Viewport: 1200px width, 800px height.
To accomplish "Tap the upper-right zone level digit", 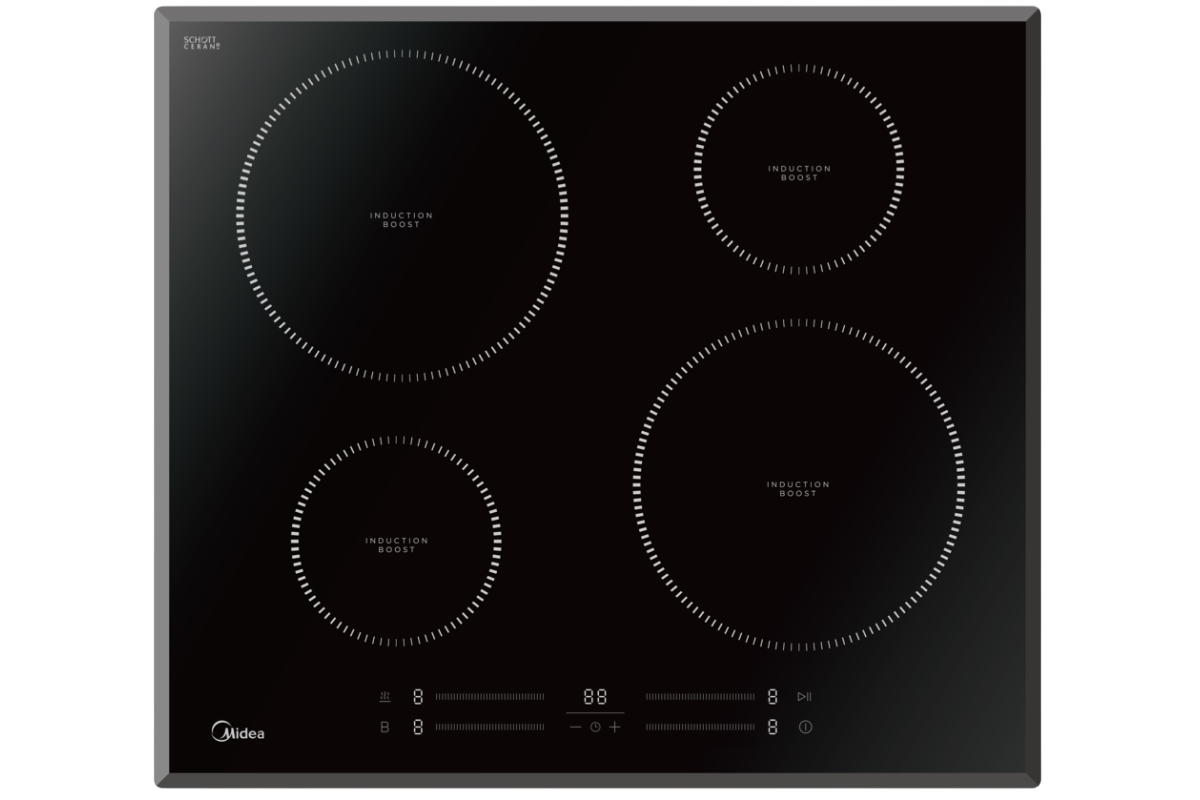I will click(x=772, y=697).
